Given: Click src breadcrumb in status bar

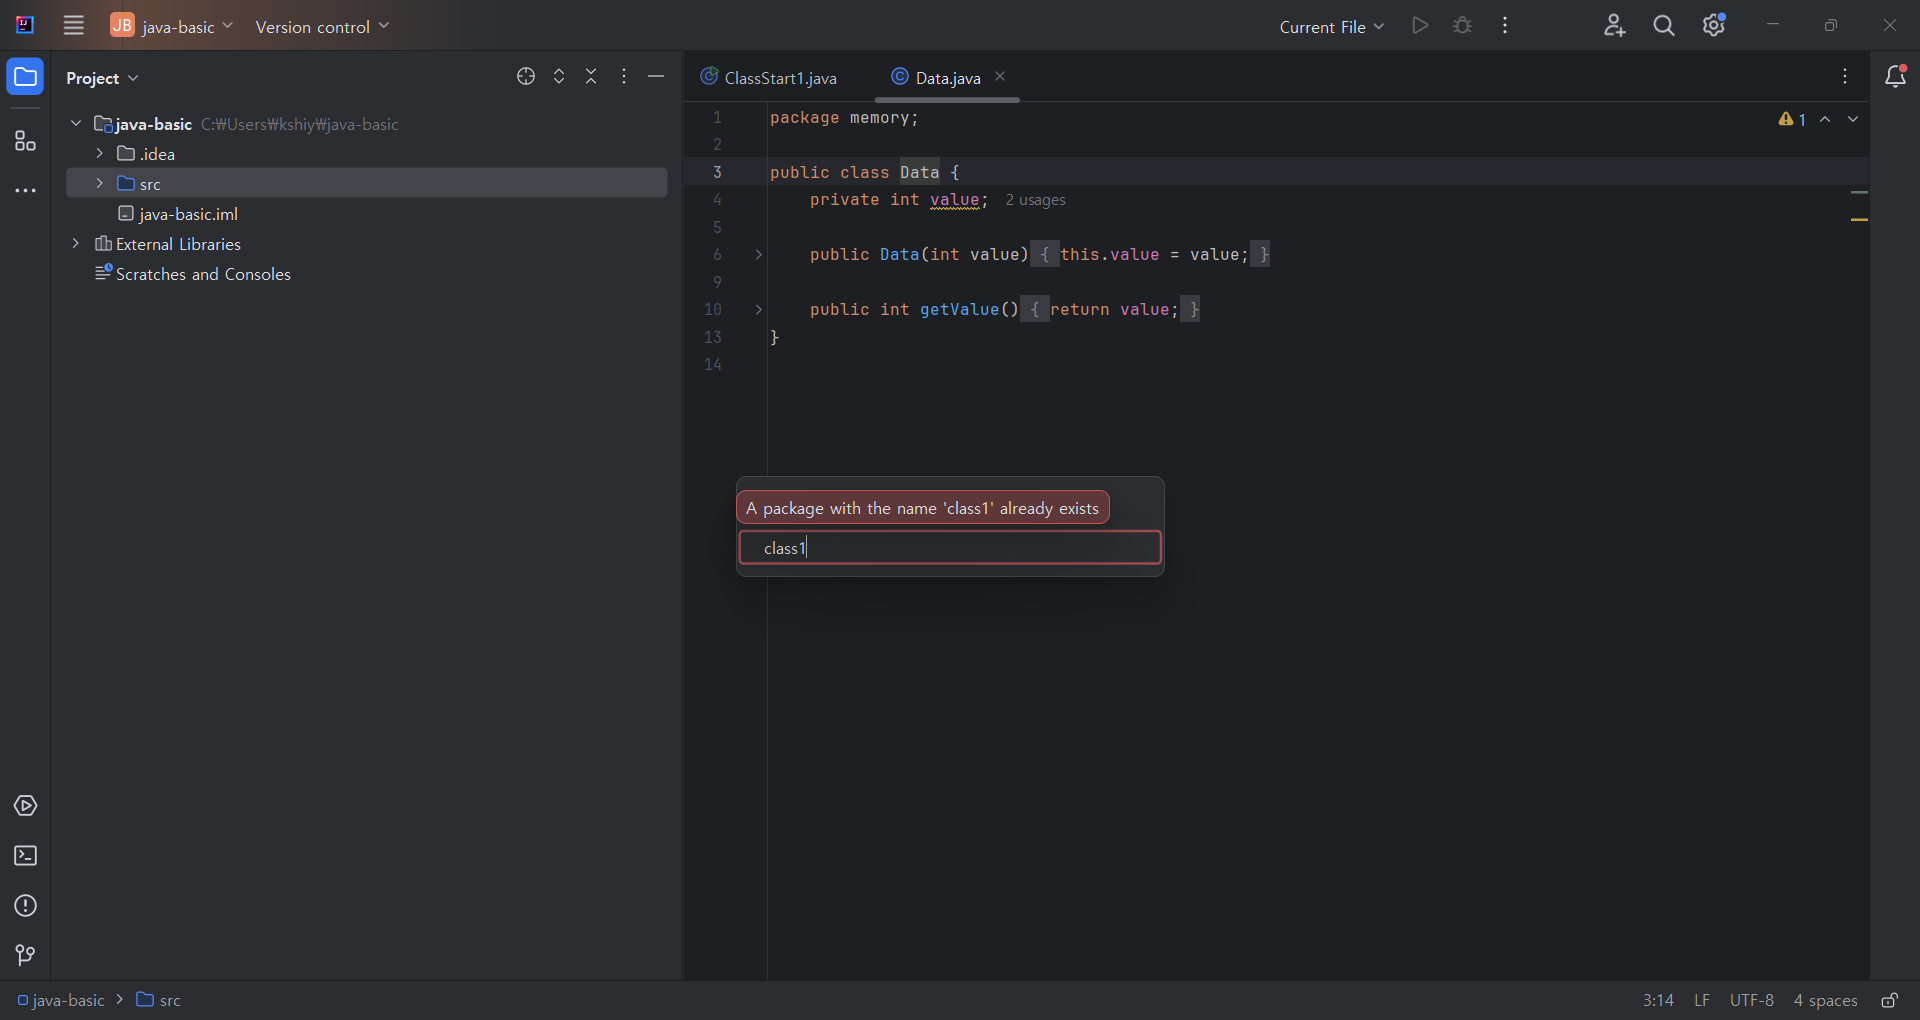Looking at the screenshot, I should coord(159,1000).
